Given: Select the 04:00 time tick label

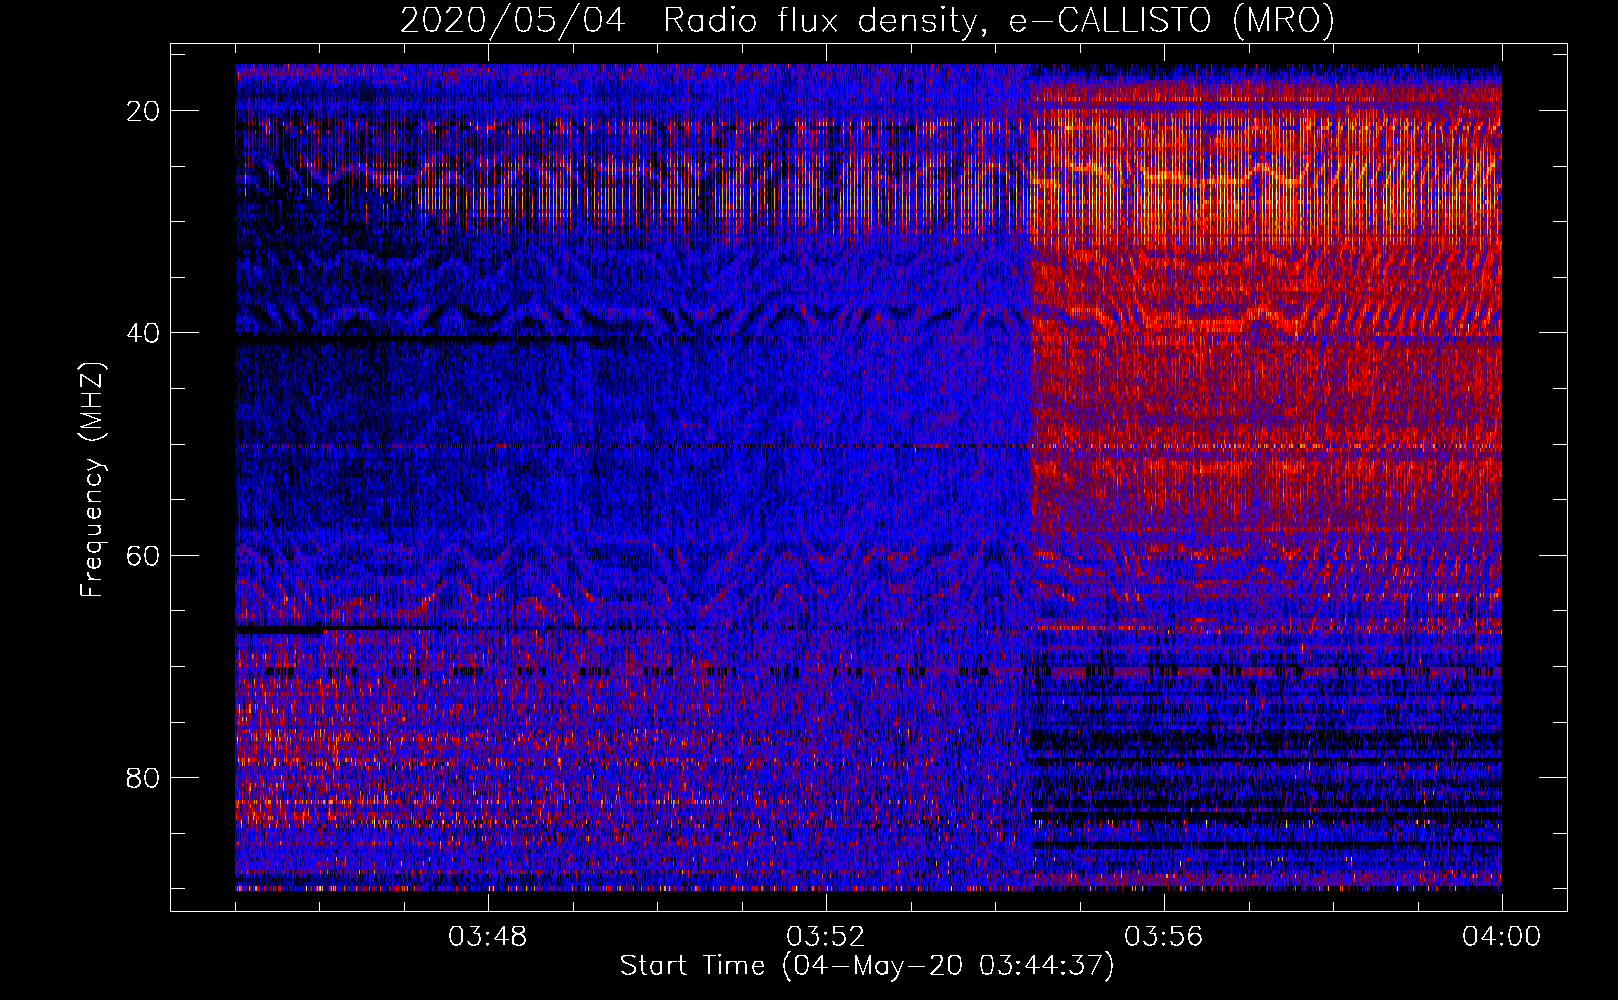Looking at the screenshot, I should coord(1502,937).
